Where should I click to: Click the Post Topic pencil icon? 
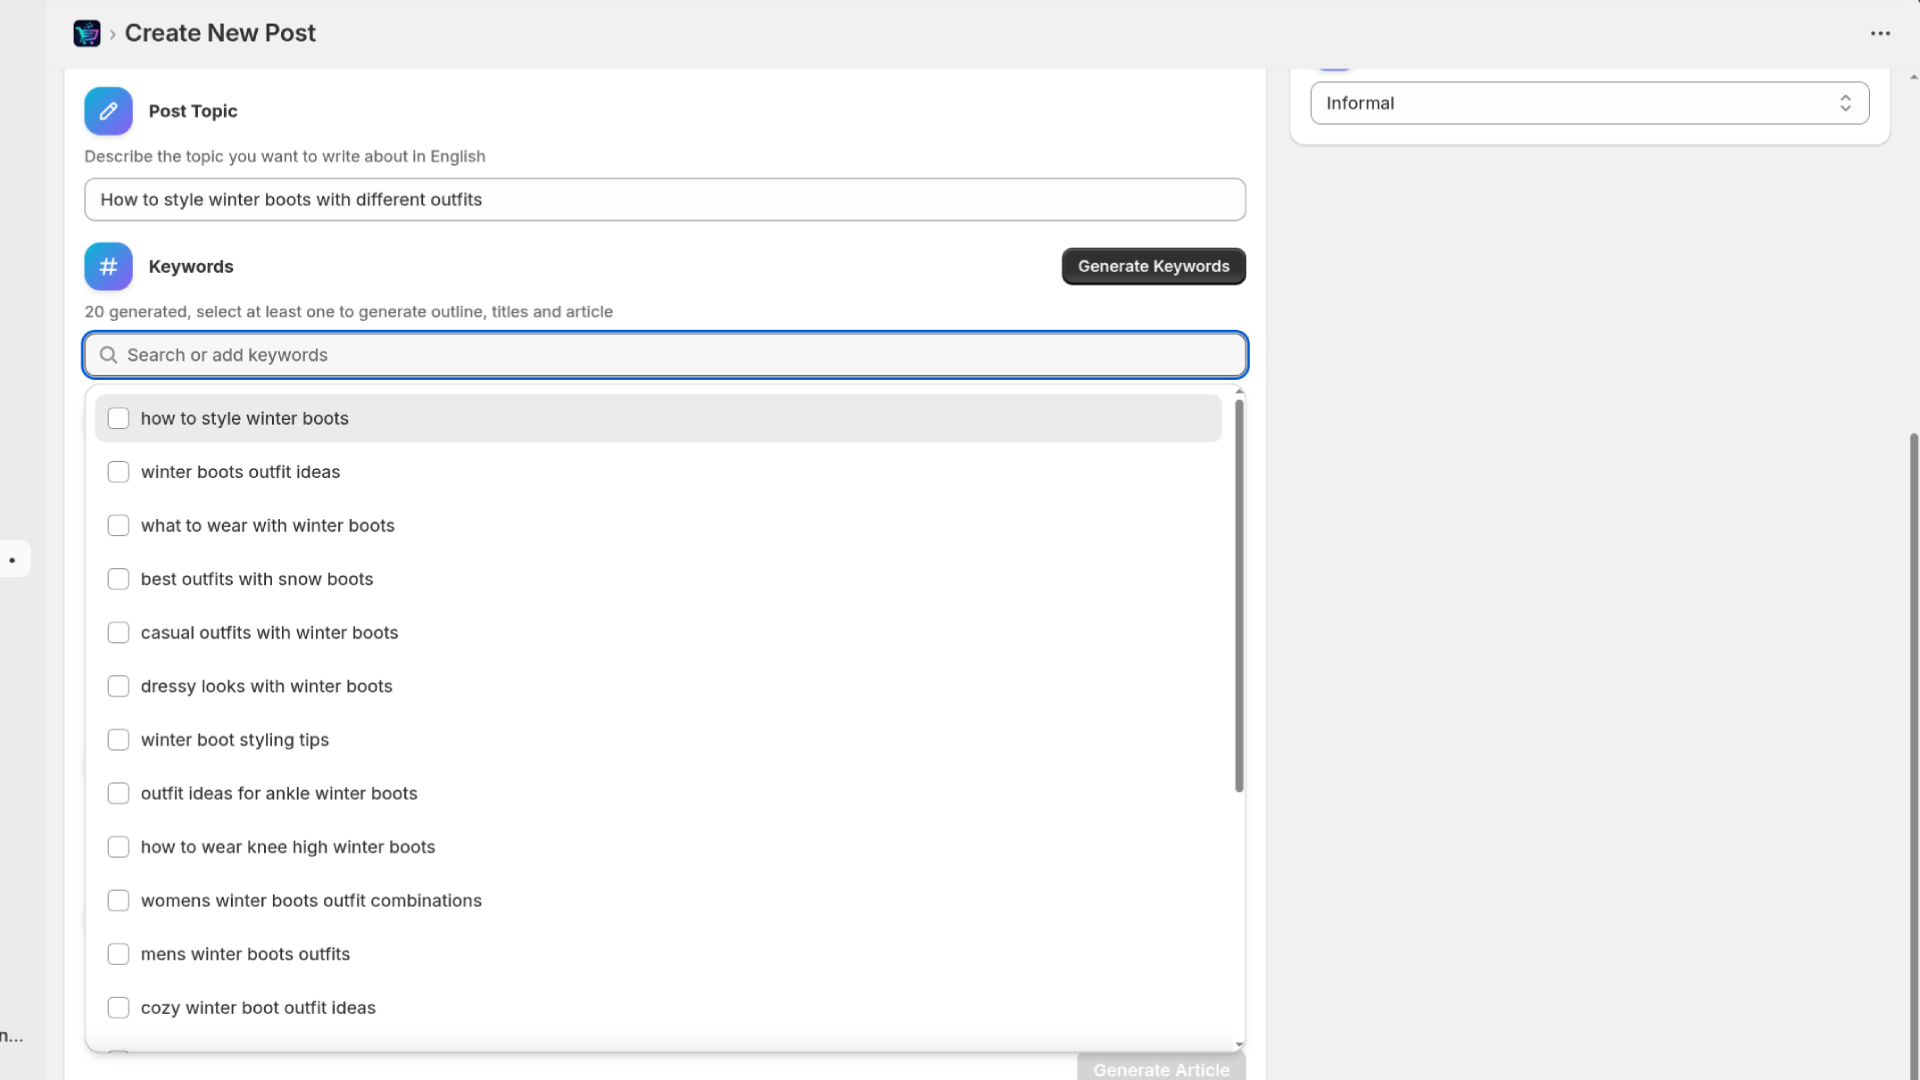pyautogui.click(x=107, y=111)
